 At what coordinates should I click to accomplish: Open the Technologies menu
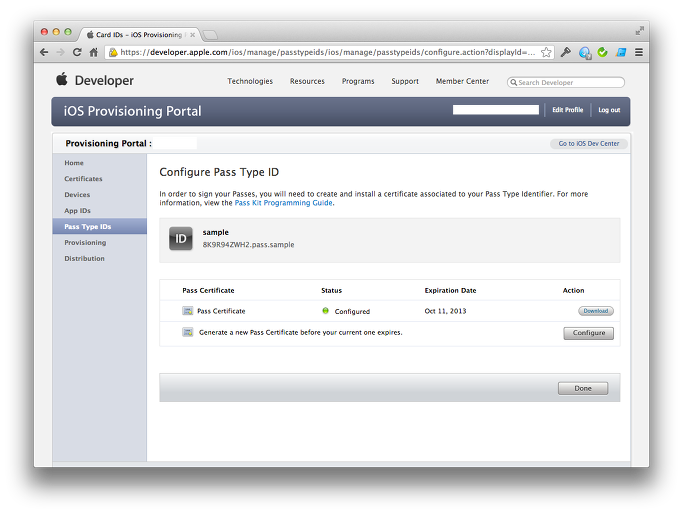pos(250,81)
